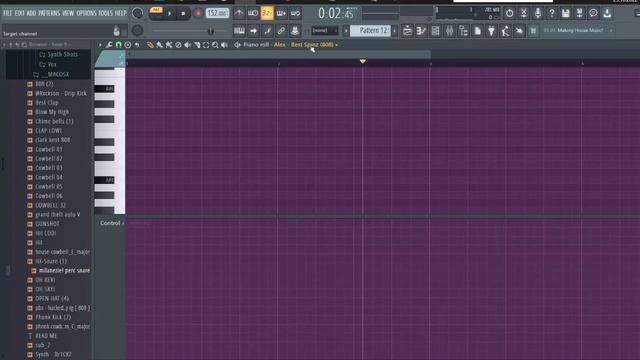Click the floppy disk save icon
This screenshot has height=360, width=640.
pyautogui.click(x=566, y=13)
